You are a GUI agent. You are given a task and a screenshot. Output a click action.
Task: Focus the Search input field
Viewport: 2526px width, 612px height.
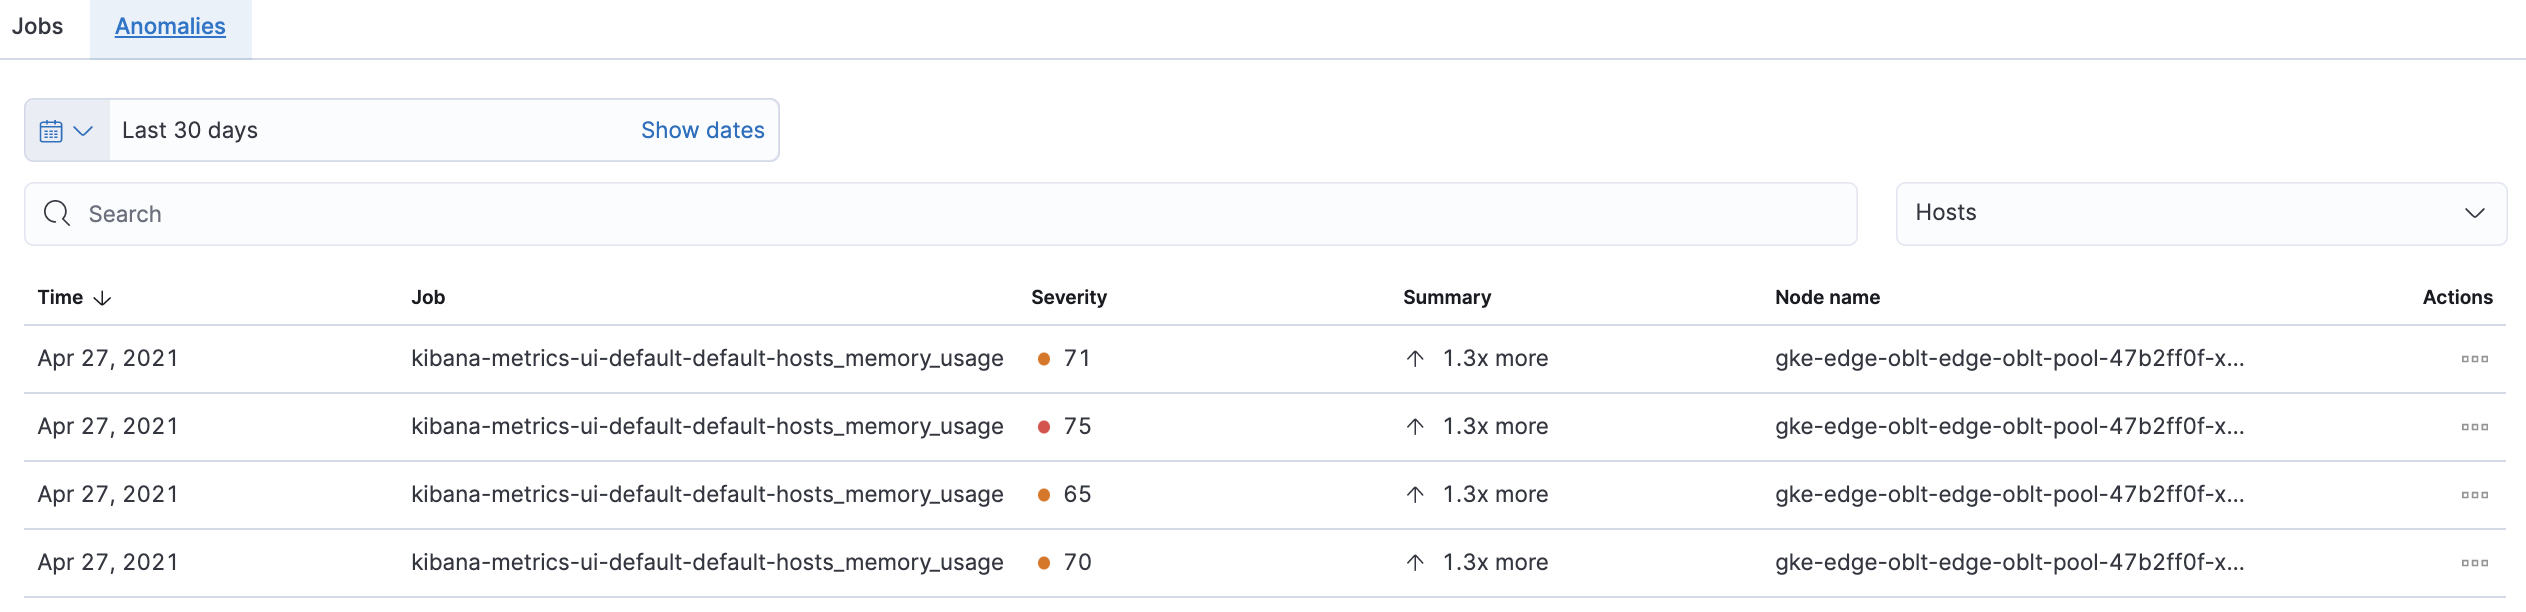(941, 214)
